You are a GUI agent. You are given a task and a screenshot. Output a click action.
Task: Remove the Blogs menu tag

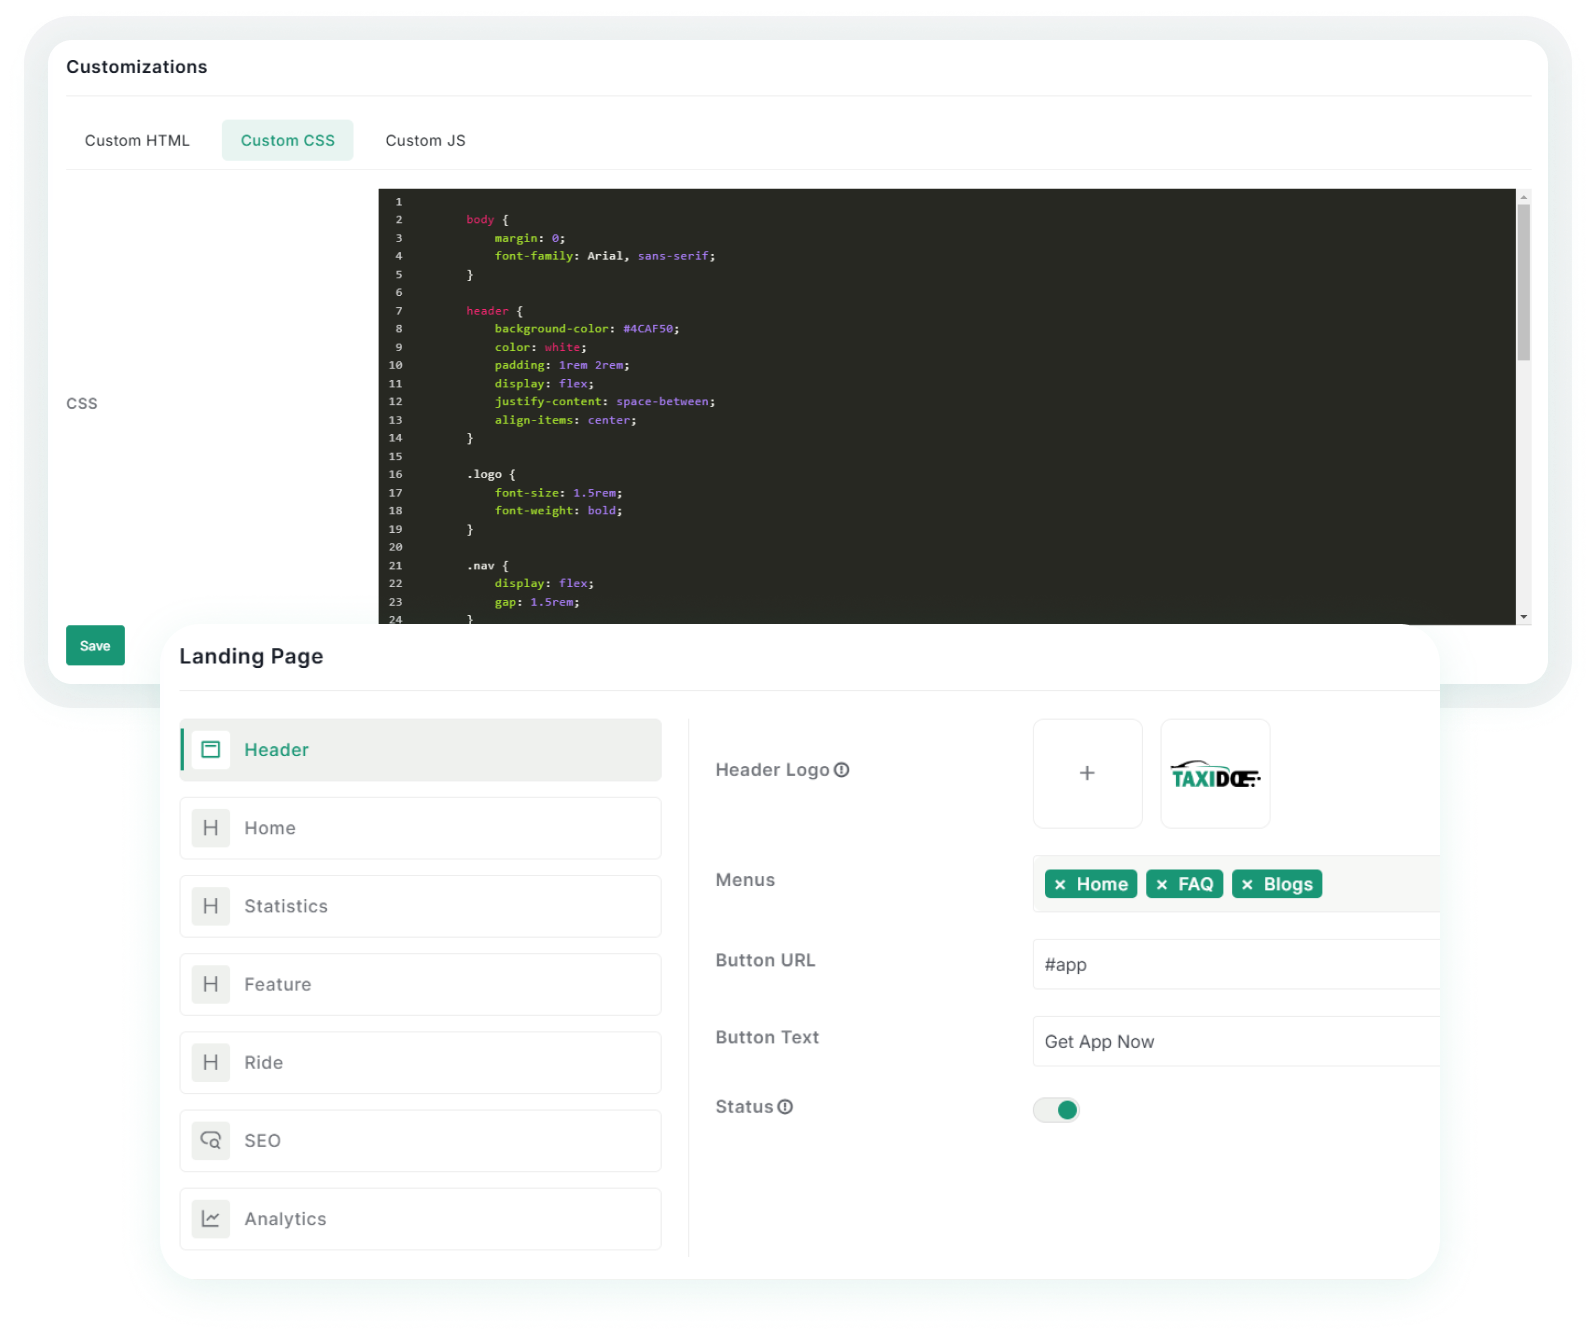[1247, 885]
